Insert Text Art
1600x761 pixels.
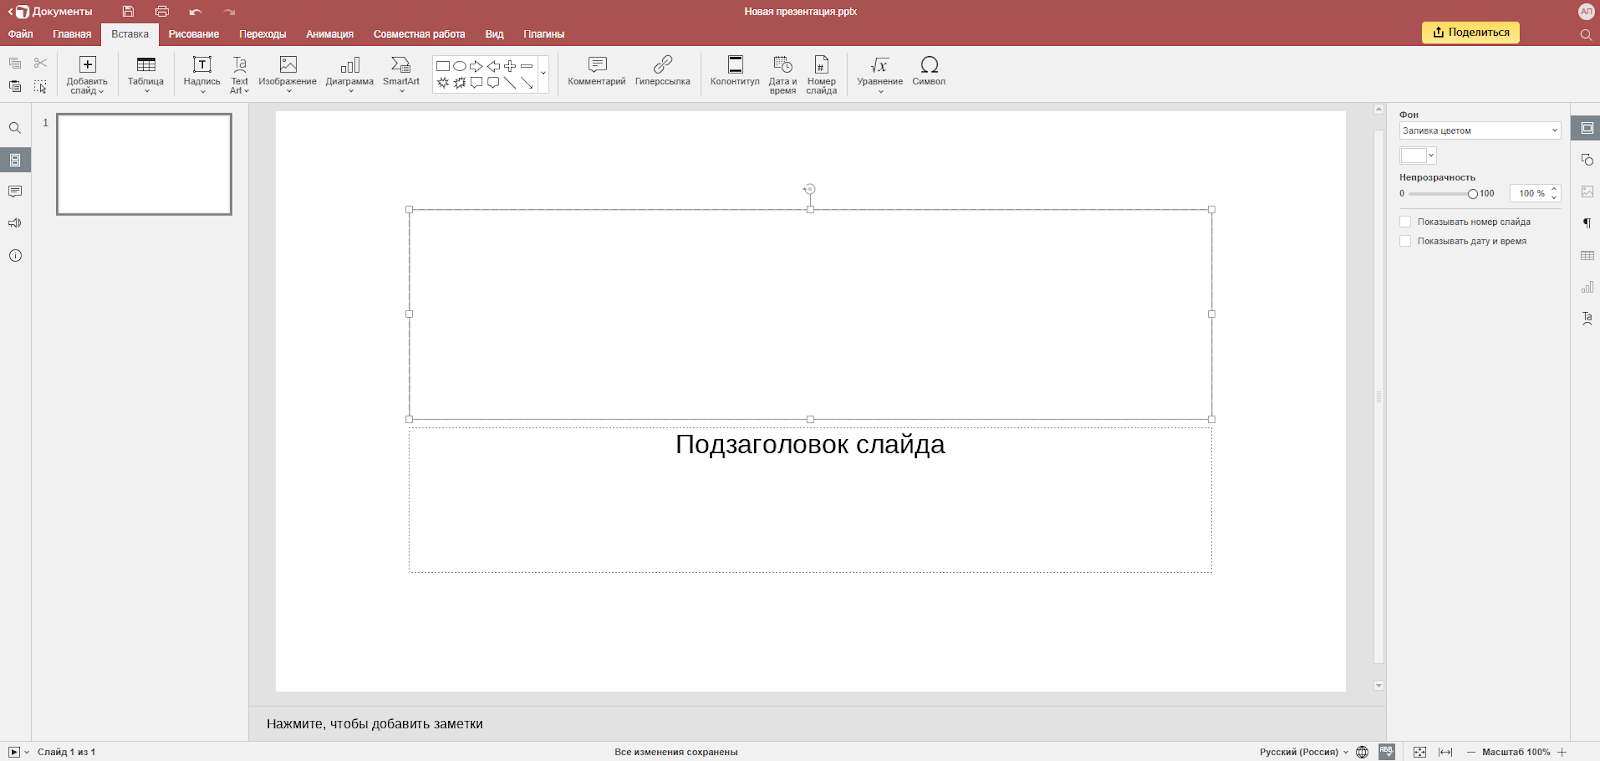point(240,74)
